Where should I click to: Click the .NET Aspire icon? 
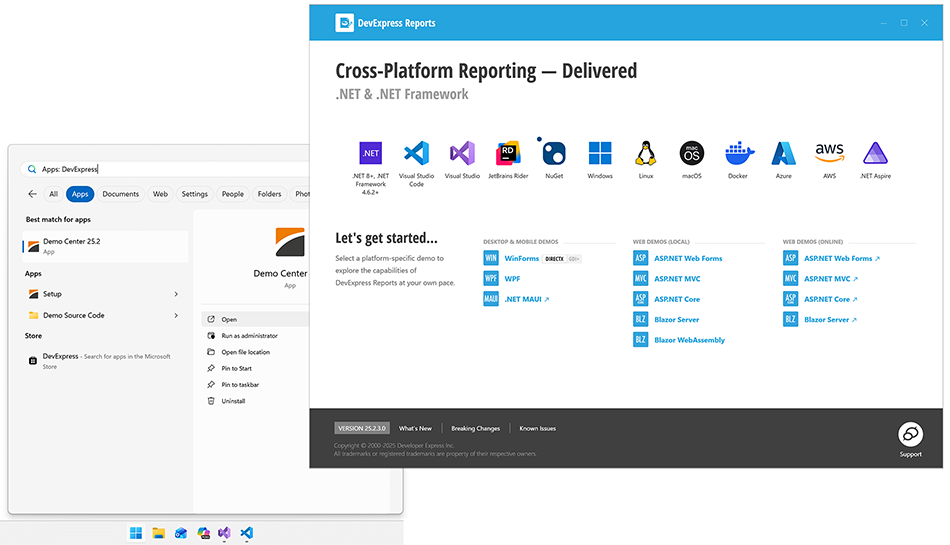click(x=875, y=153)
